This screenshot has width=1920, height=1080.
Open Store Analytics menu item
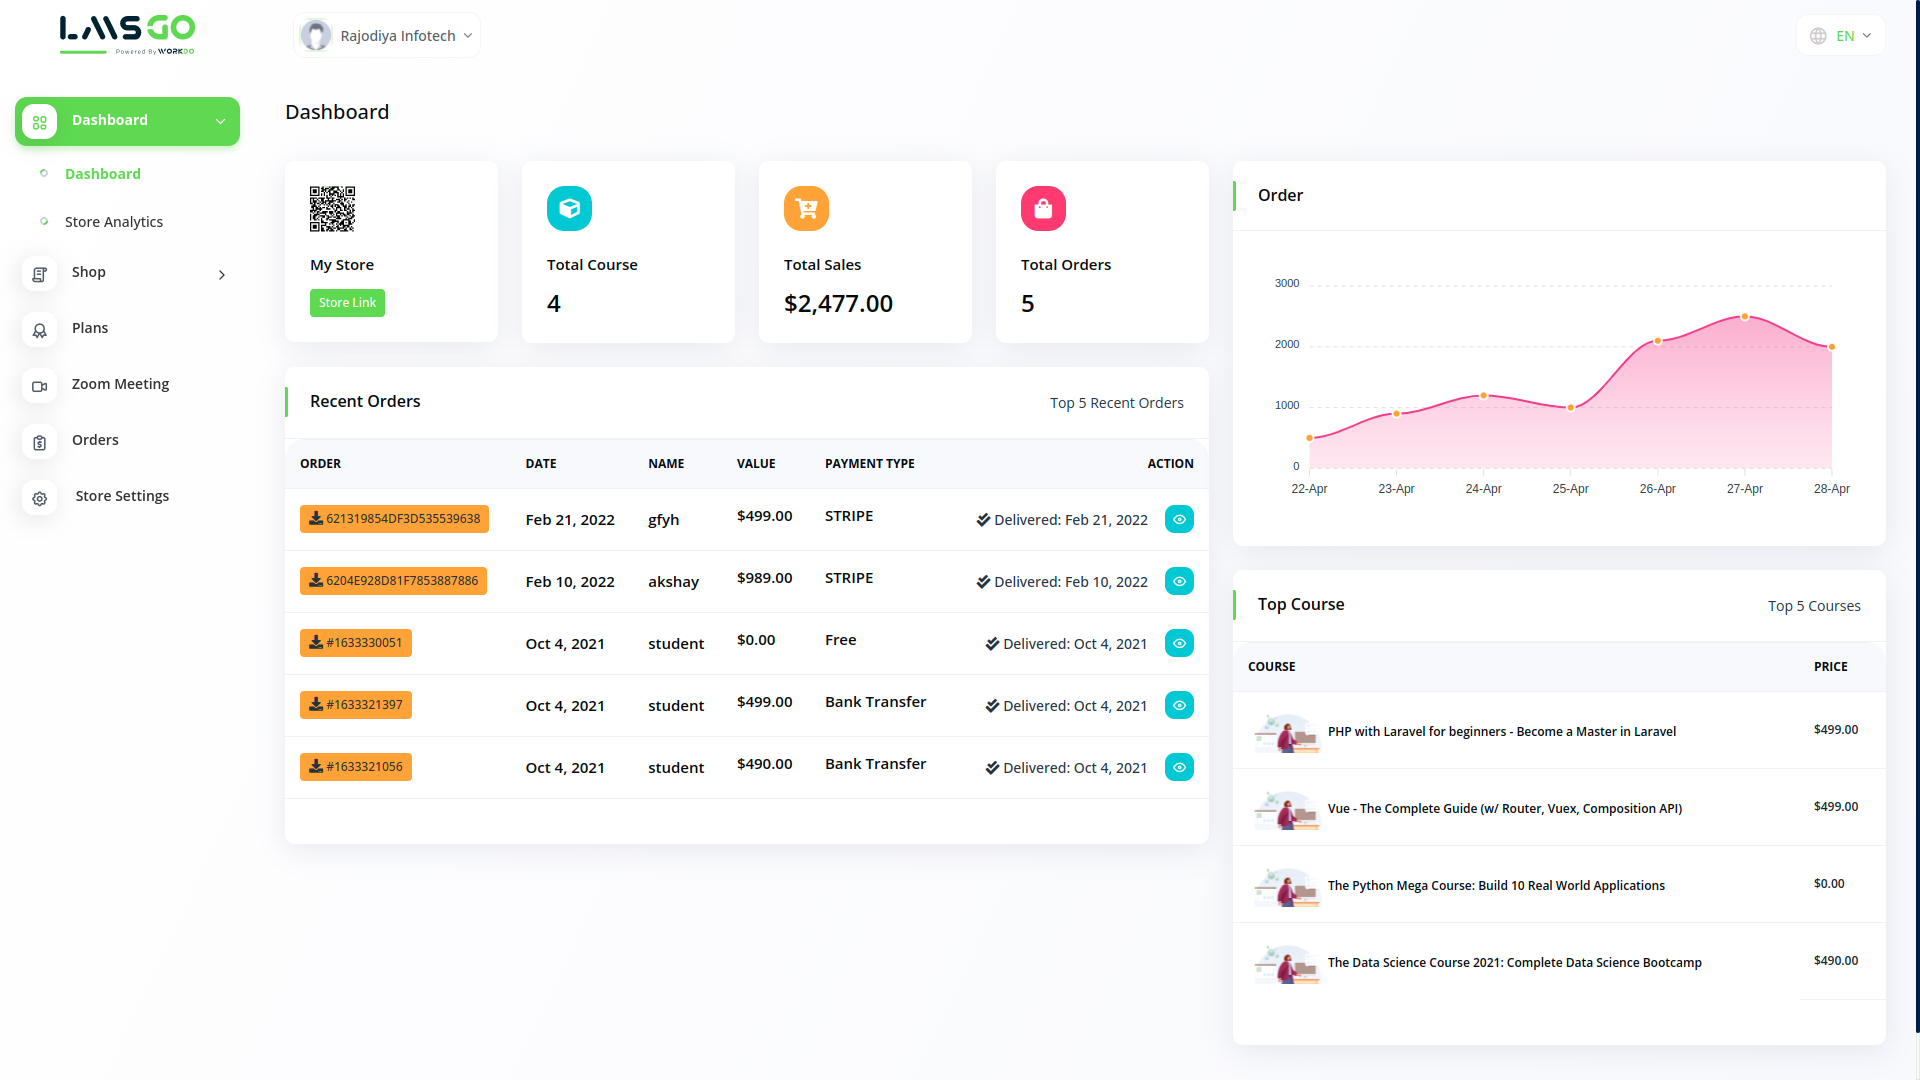[114, 222]
